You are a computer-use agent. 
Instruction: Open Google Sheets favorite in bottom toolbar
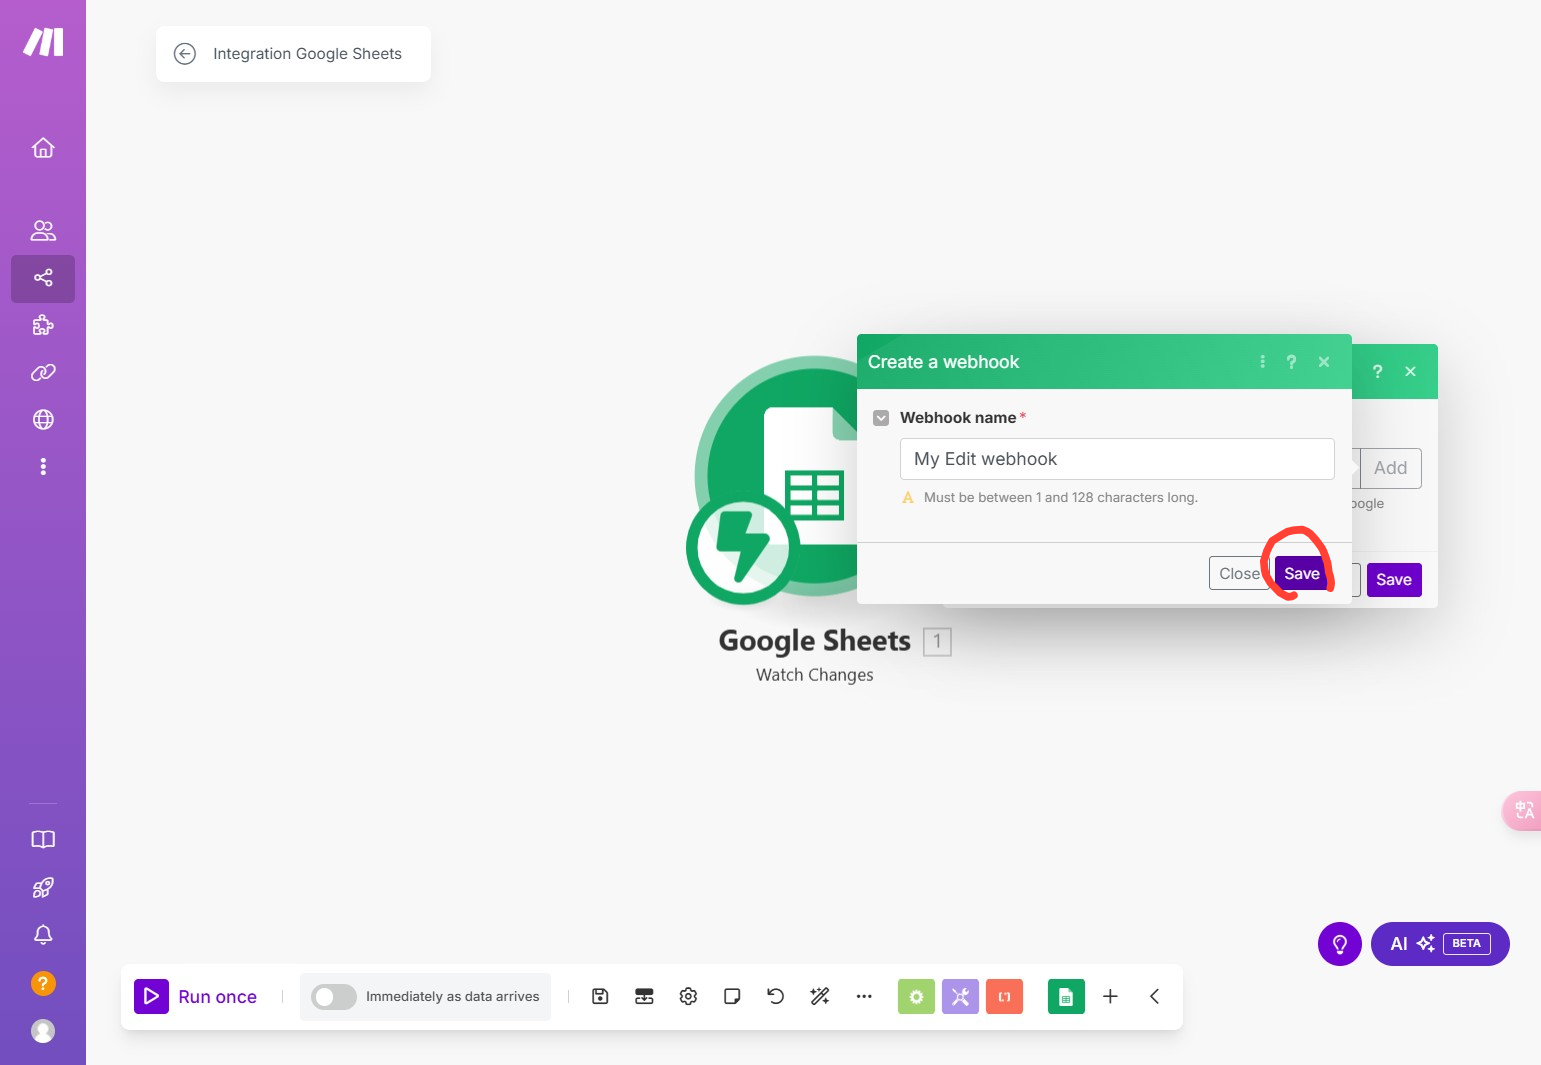(x=1066, y=997)
